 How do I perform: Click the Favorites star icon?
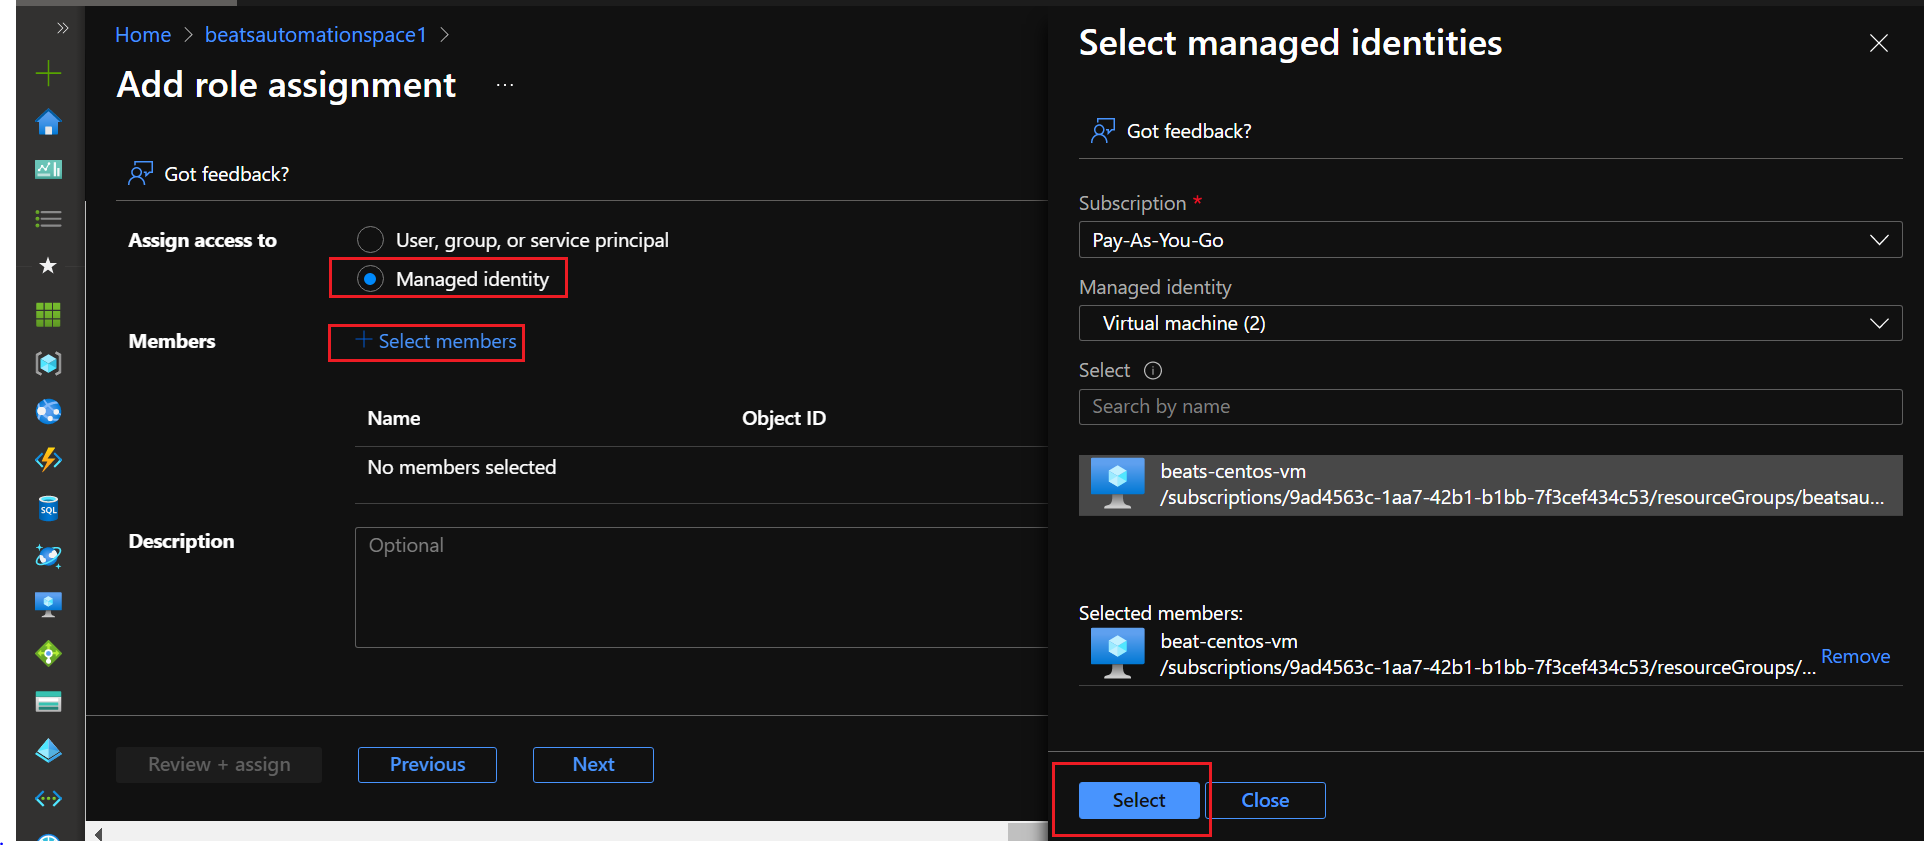click(48, 266)
